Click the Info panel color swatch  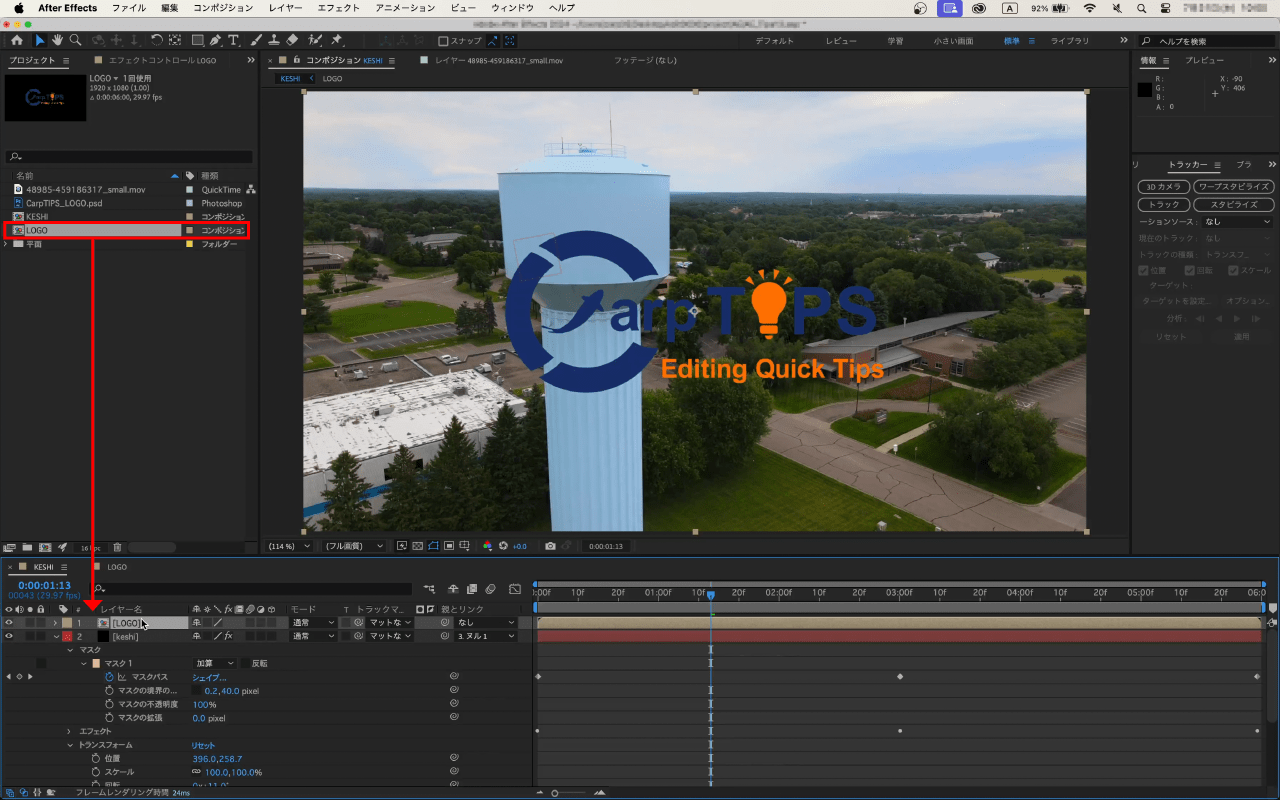(x=1145, y=90)
